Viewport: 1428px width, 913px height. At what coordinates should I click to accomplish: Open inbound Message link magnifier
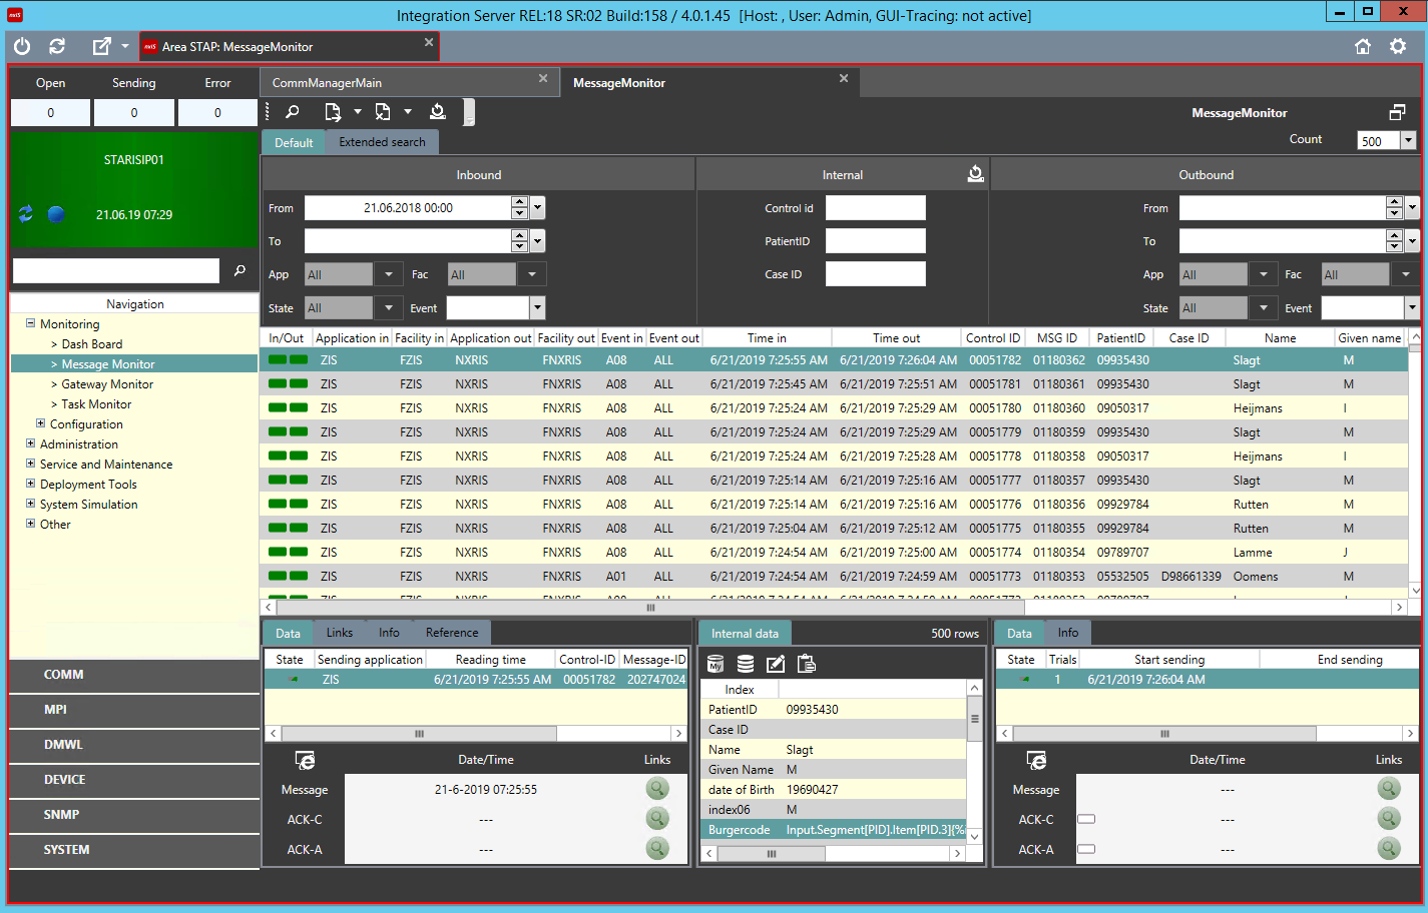pyautogui.click(x=657, y=789)
